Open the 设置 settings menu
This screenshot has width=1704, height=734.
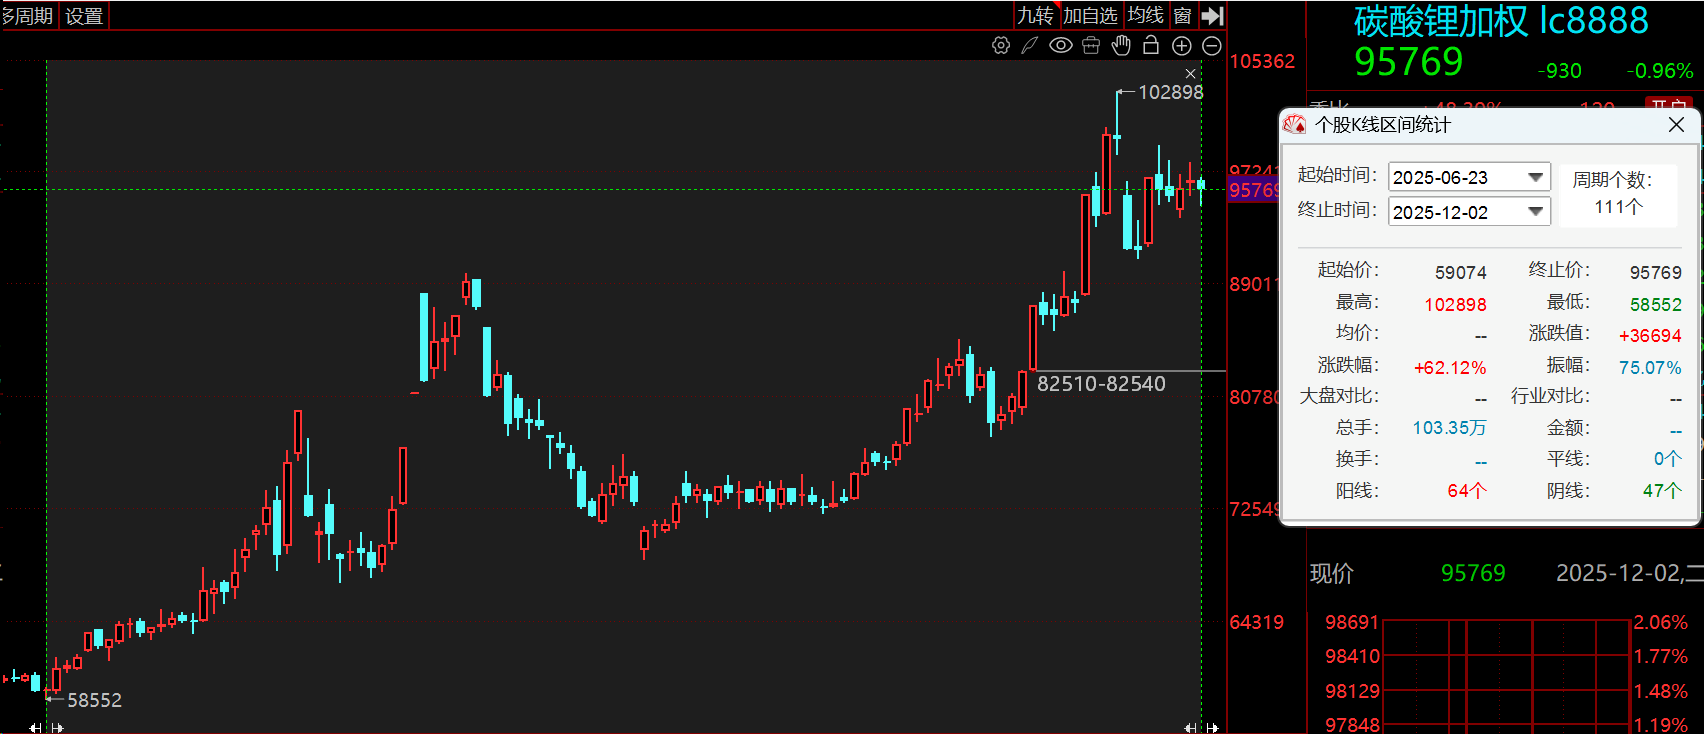84,16
